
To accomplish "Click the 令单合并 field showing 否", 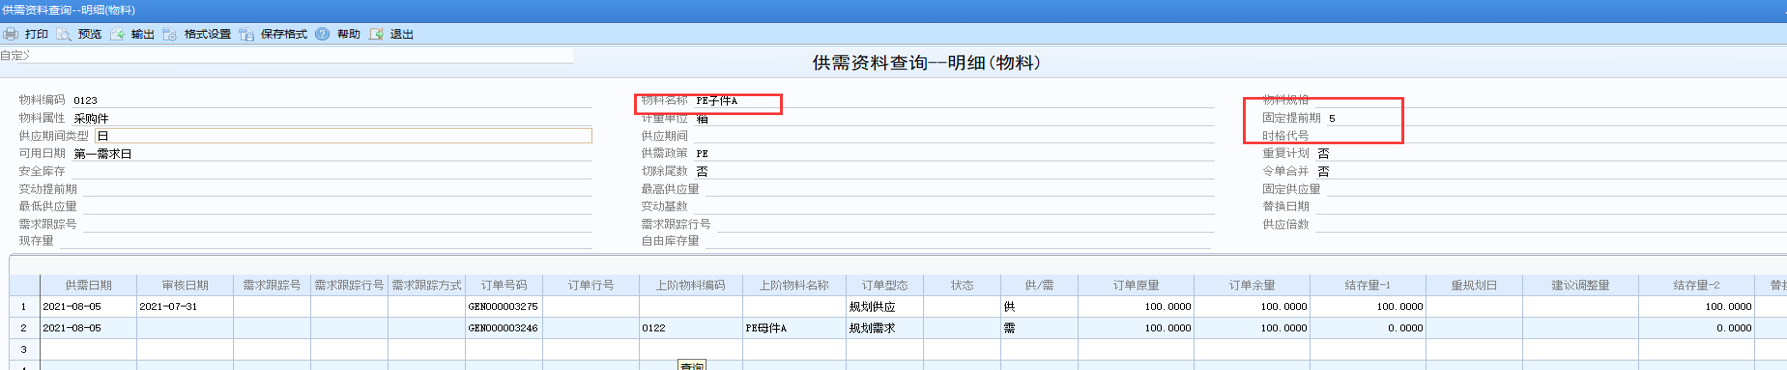I will tap(1550, 171).
